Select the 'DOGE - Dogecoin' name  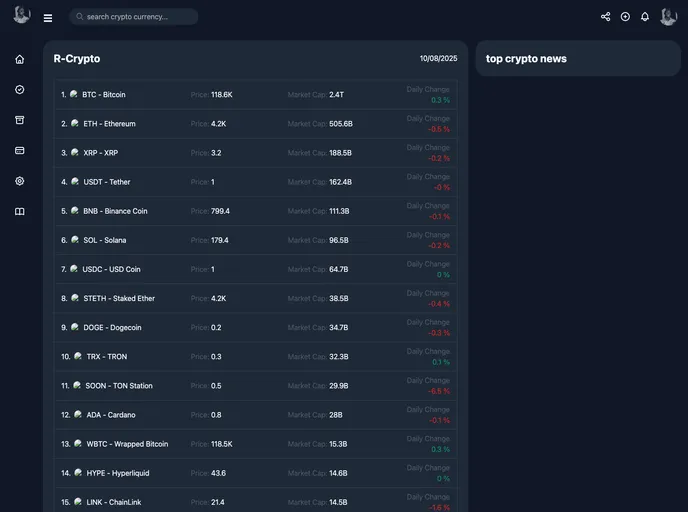click(x=112, y=327)
